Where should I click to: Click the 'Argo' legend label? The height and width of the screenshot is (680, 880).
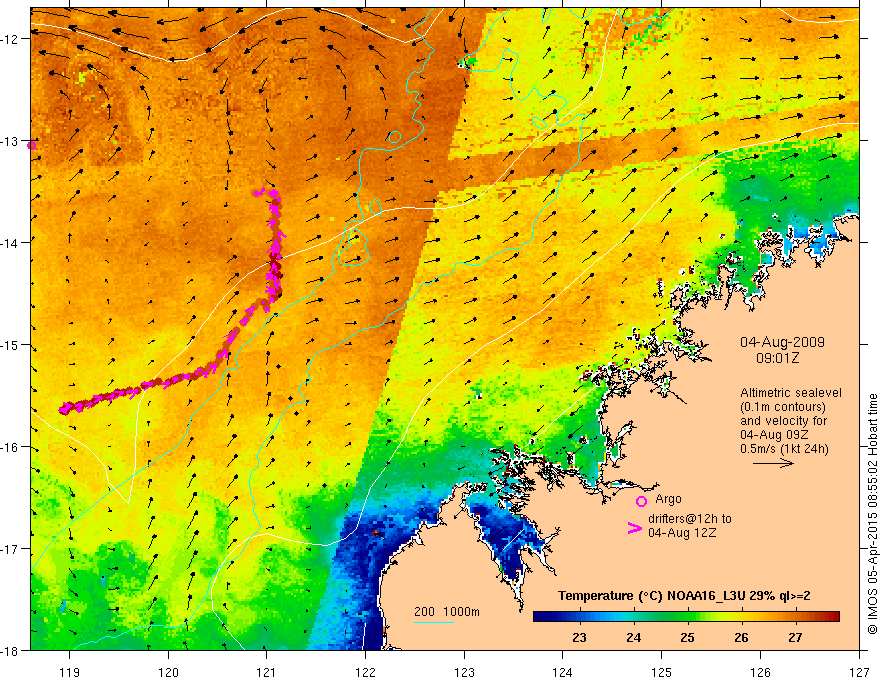[668, 499]
